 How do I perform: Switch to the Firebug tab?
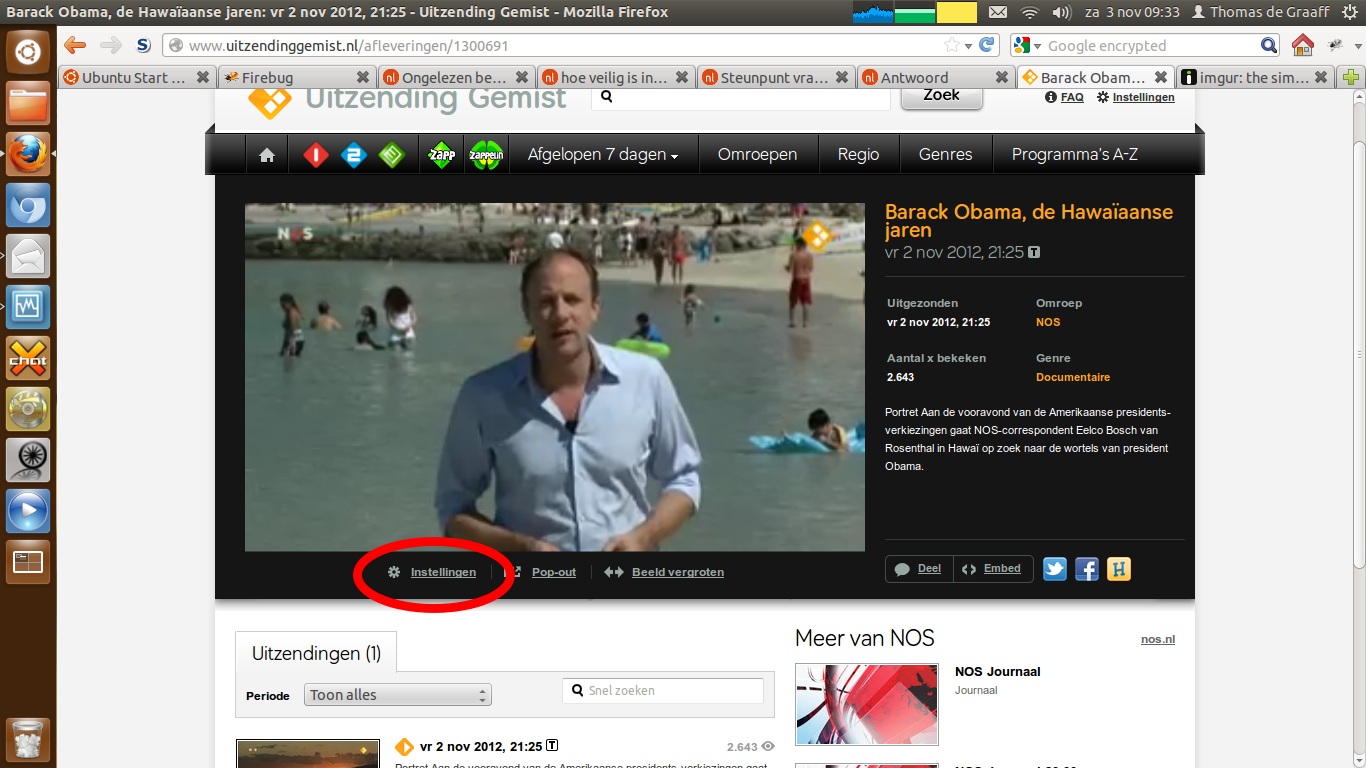tap(297, 77)
